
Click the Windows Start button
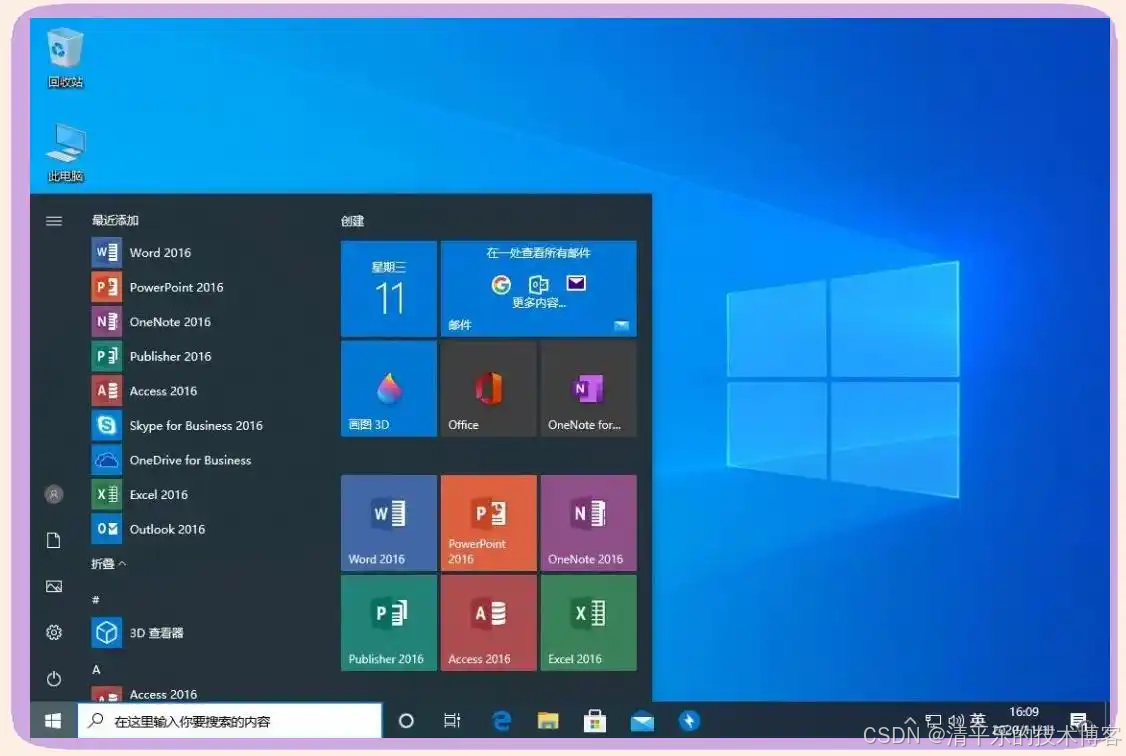tap(53, 720)
